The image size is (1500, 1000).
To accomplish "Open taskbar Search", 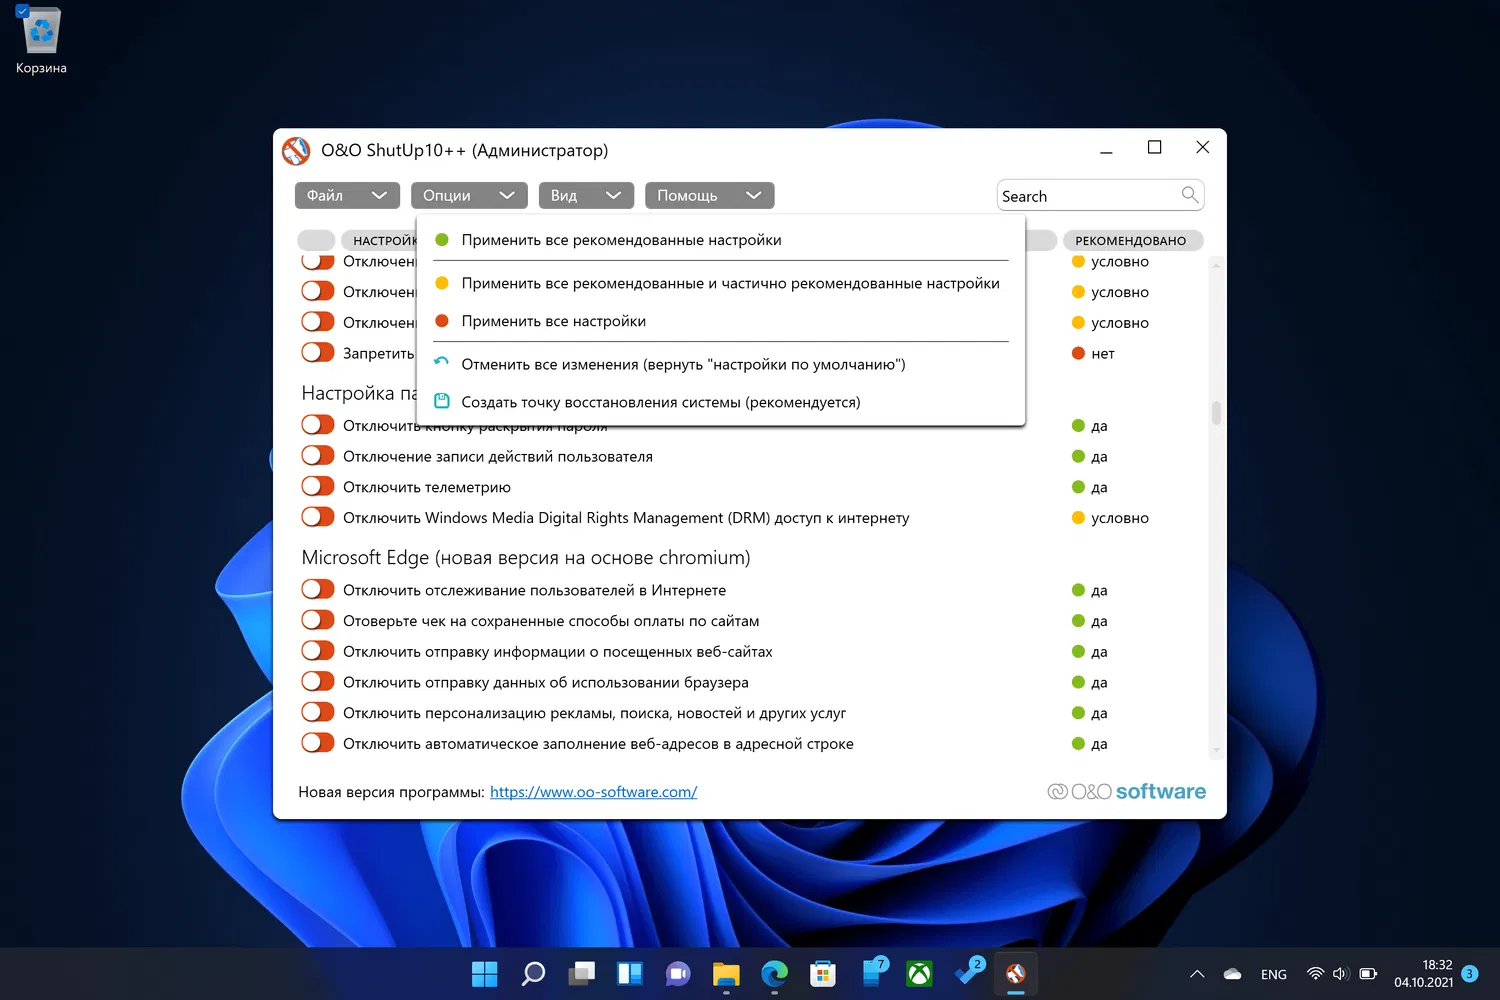I will (x=533, y=973).
